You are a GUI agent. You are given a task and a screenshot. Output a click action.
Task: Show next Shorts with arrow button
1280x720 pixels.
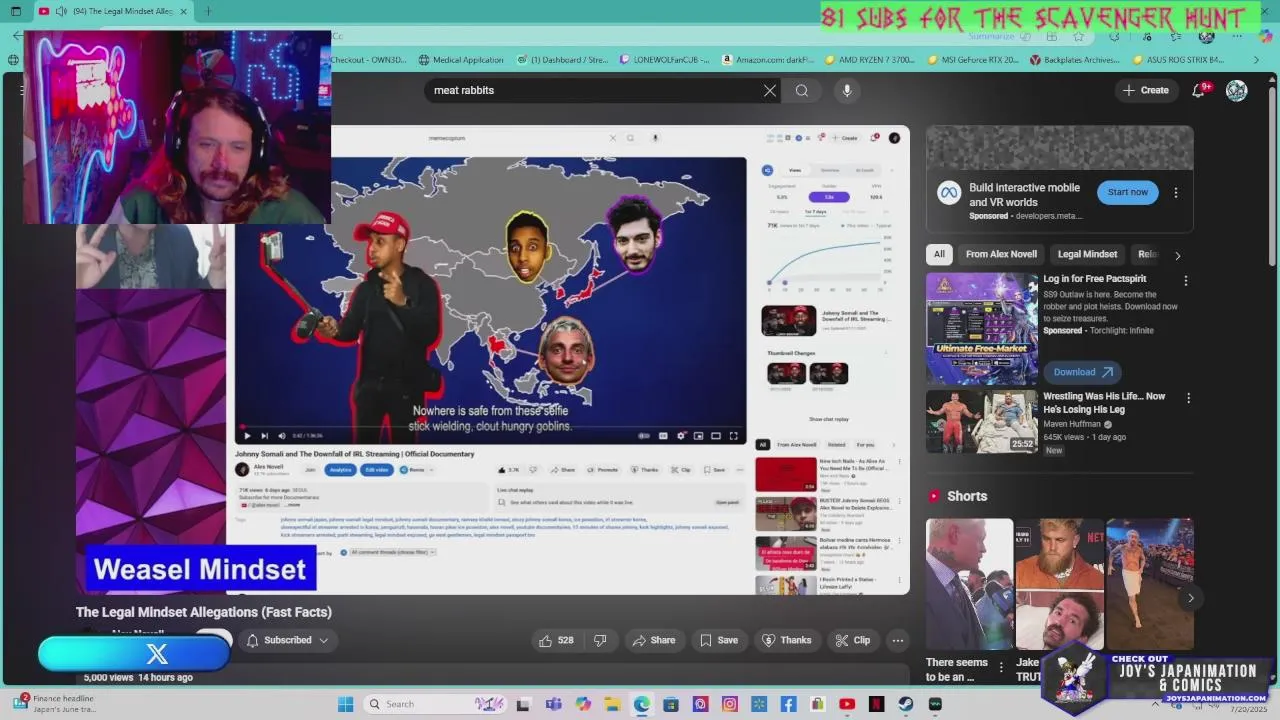point(1190,598)
